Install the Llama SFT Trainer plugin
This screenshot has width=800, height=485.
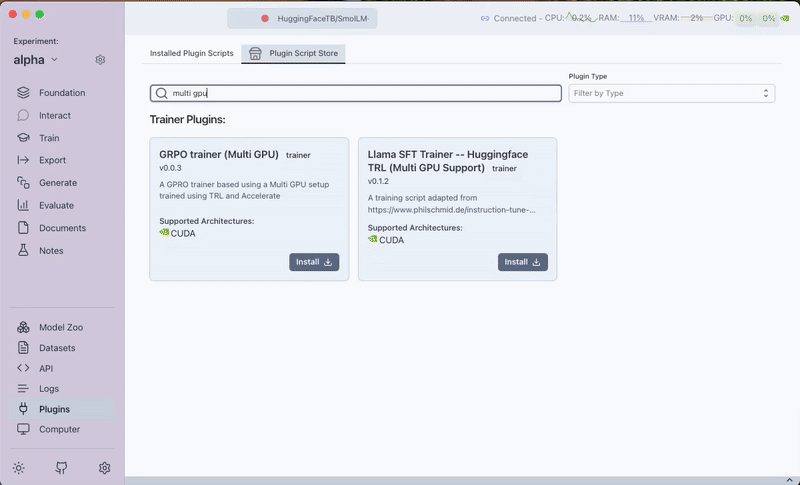click(x=522, y=262)
